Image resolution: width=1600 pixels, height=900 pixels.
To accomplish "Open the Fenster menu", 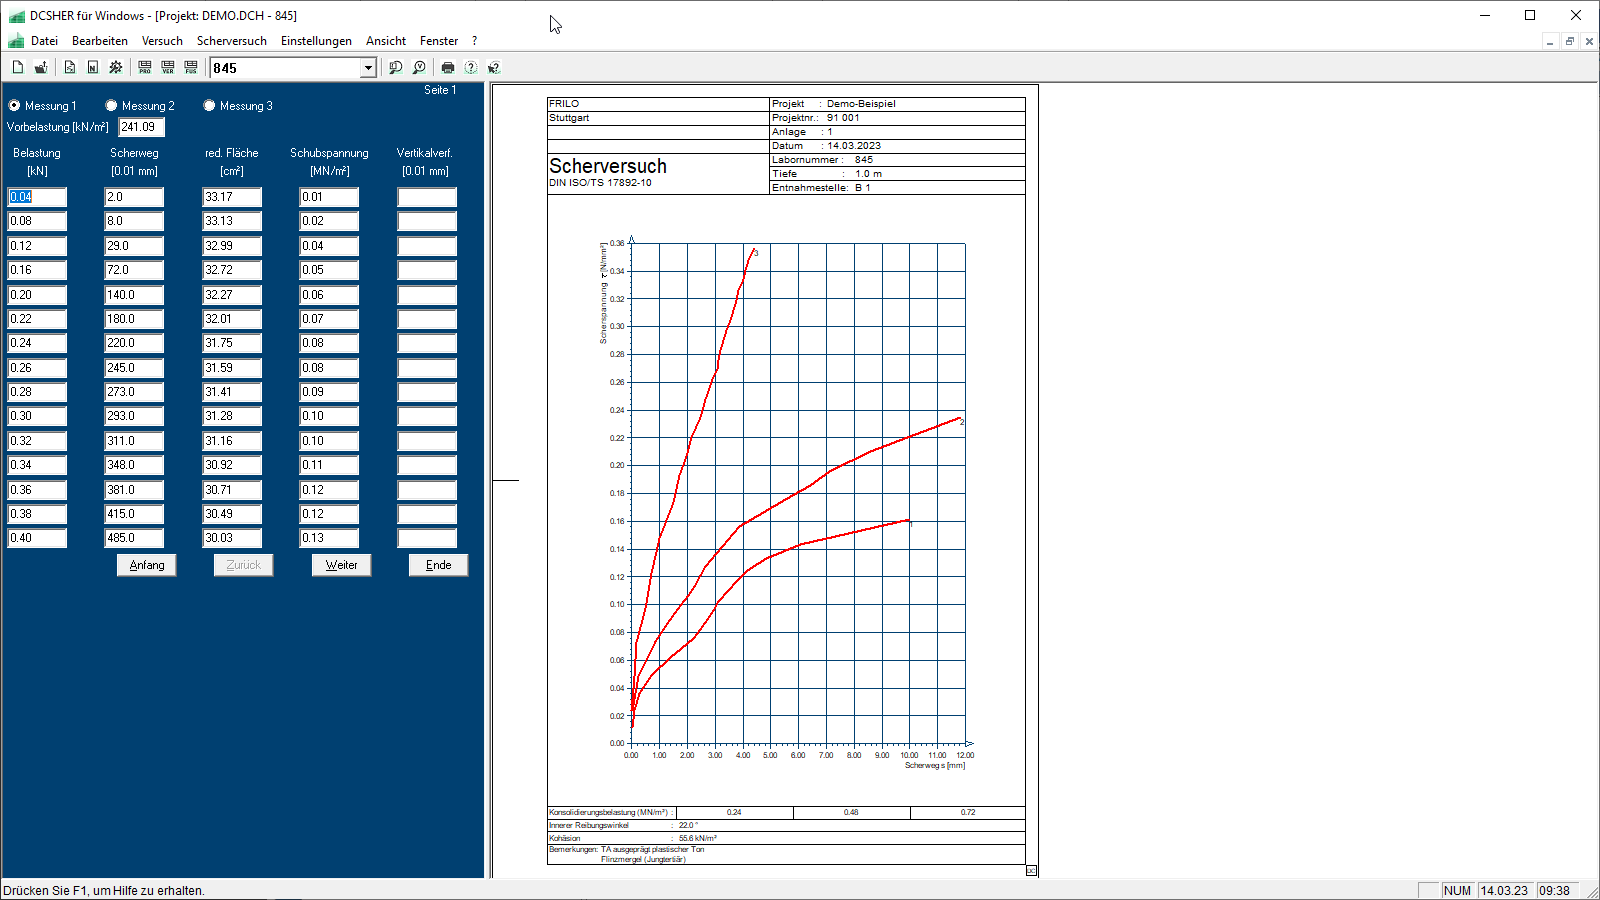I will [x=439, y=41].
